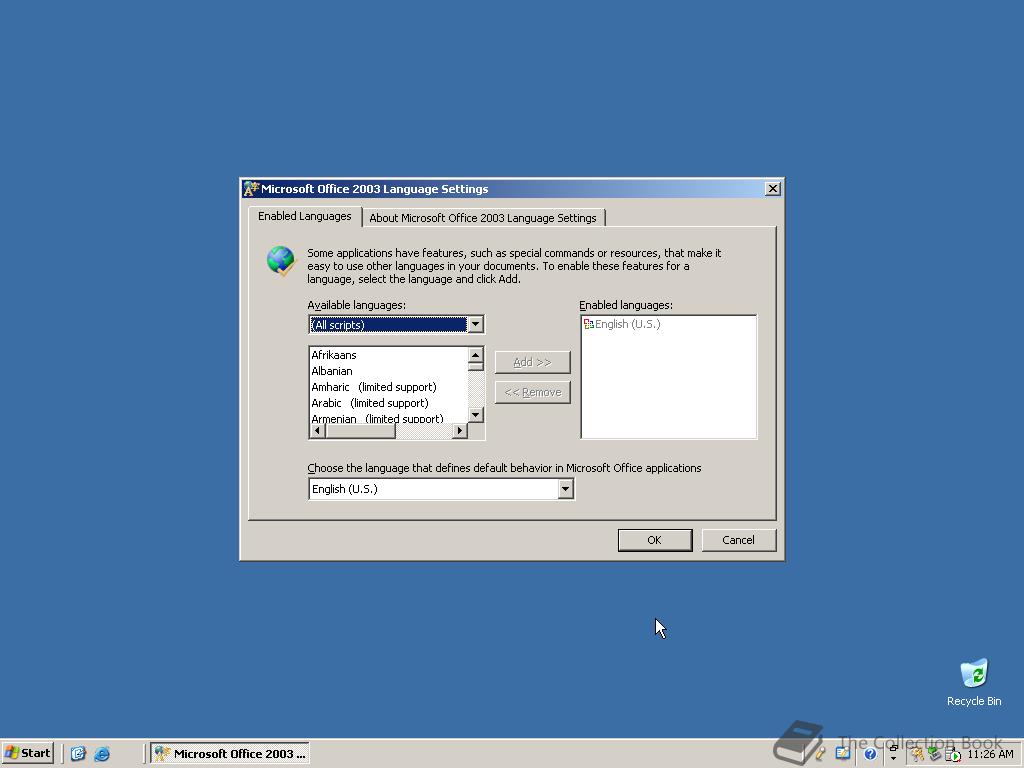Click the Language Settings title bar icon
The height and width of the screenshot is (768, 1024).
(251, 189)
